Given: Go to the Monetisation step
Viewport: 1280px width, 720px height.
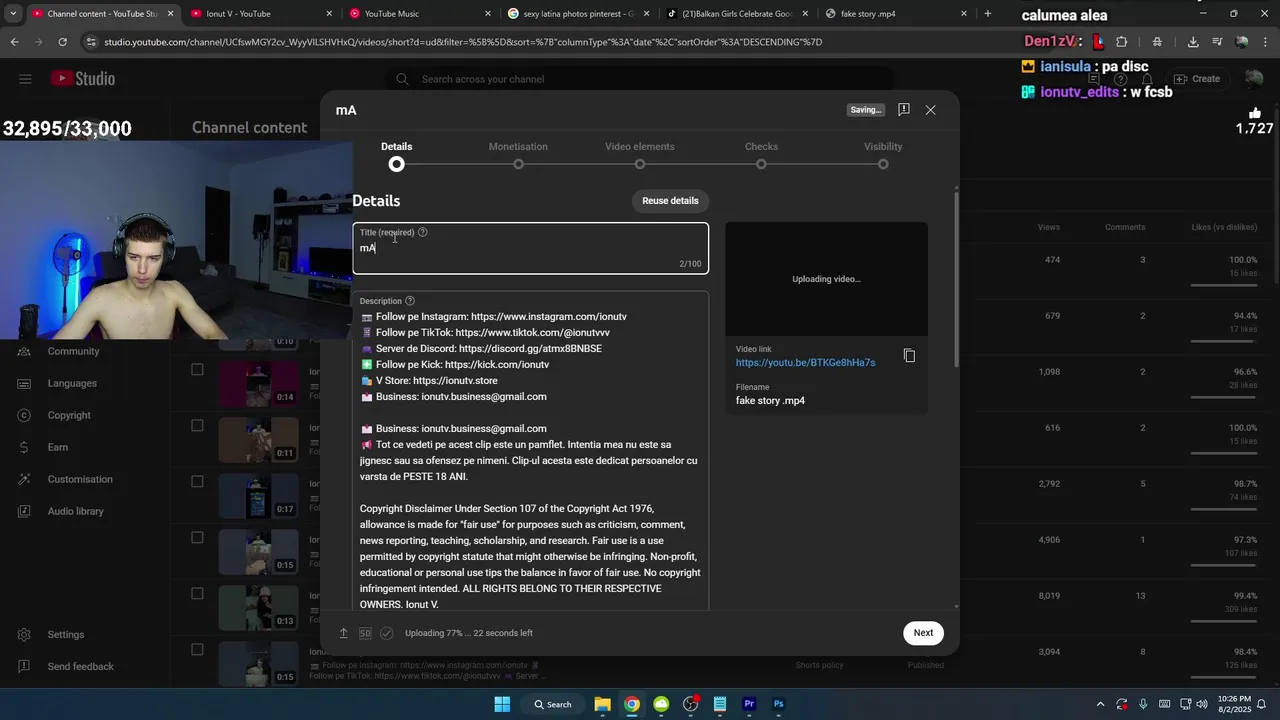Looking at the screenshot, I should 518,155.
